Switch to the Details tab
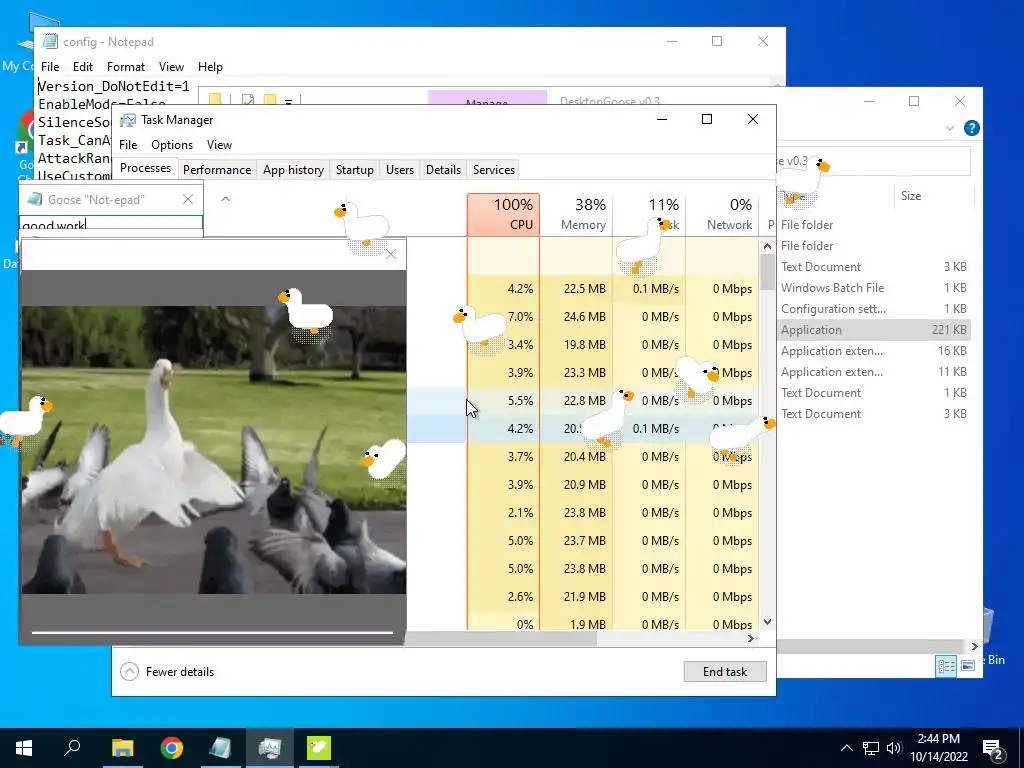The width and height of the screenshot is (1024, 768). coord(443,170)
